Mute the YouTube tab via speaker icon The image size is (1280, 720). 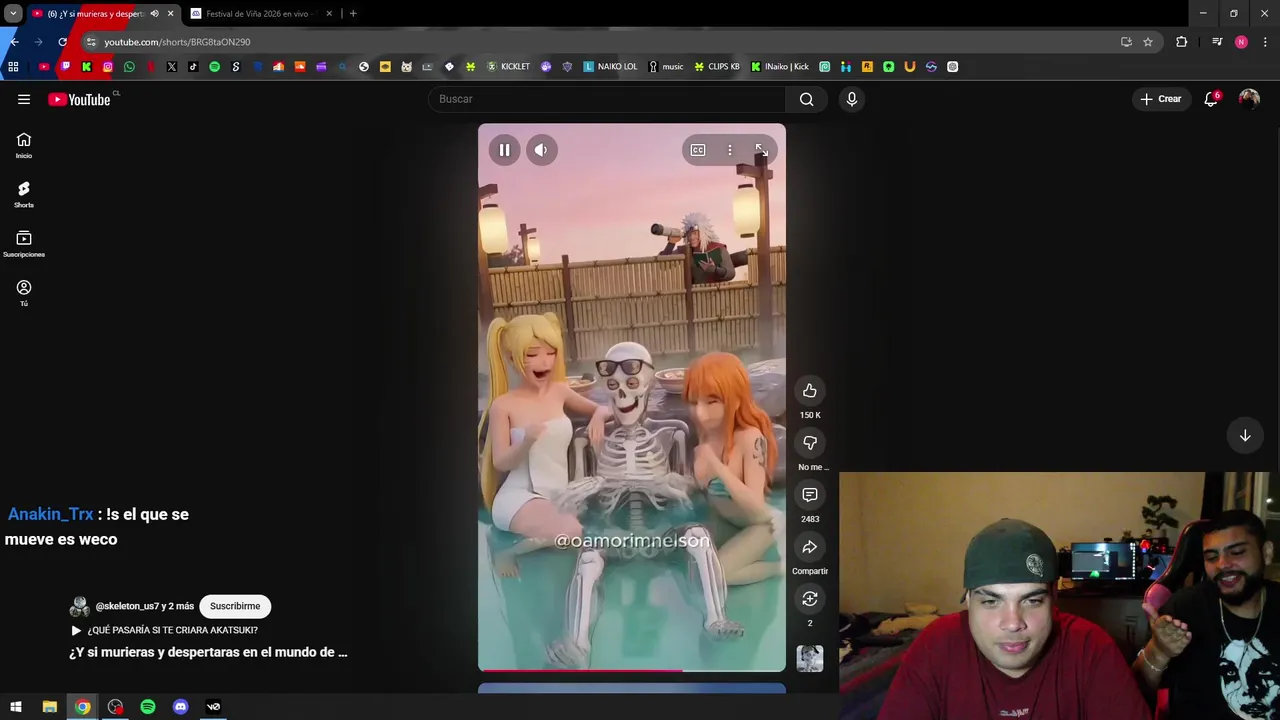click(x=154, y=14)
